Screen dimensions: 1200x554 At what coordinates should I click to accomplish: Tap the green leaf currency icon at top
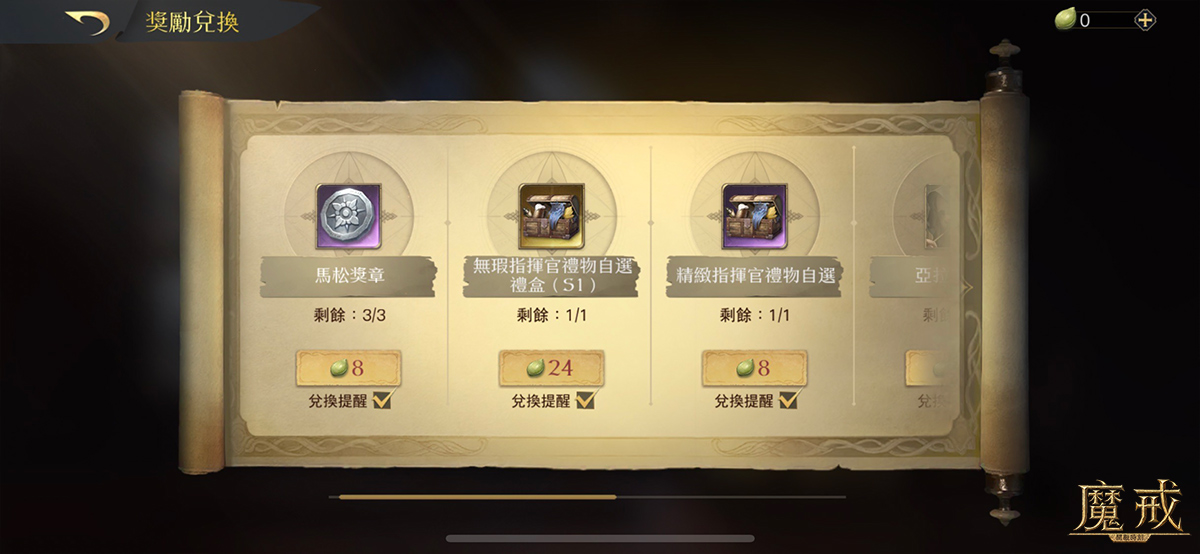tap(1065, 19)
